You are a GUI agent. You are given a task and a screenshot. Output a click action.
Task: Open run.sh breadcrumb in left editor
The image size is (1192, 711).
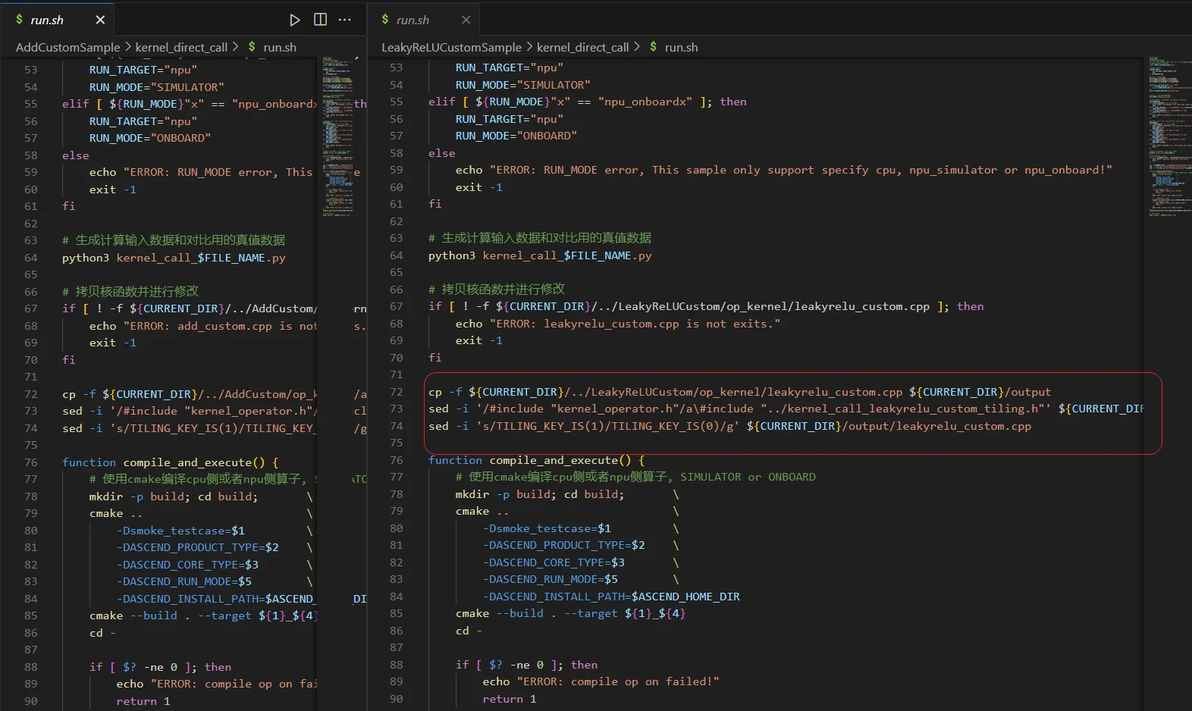[x=280, y=47]
